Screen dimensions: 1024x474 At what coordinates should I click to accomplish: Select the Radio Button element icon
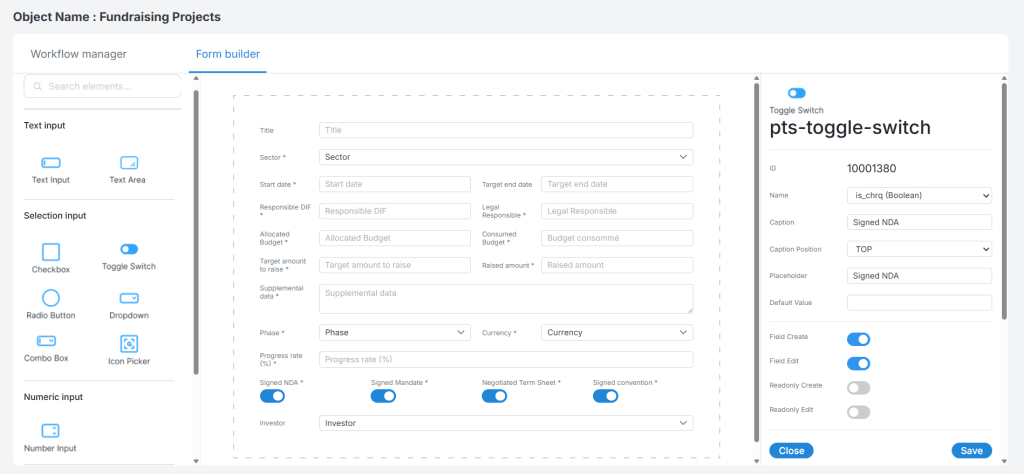tap(51, 298)
